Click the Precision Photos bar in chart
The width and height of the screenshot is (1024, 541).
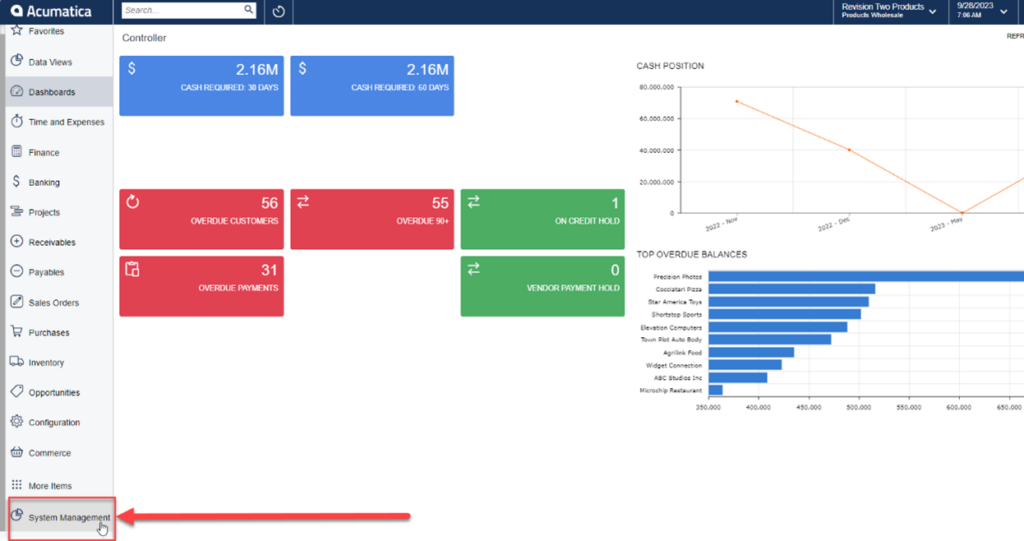click(866, 276)
